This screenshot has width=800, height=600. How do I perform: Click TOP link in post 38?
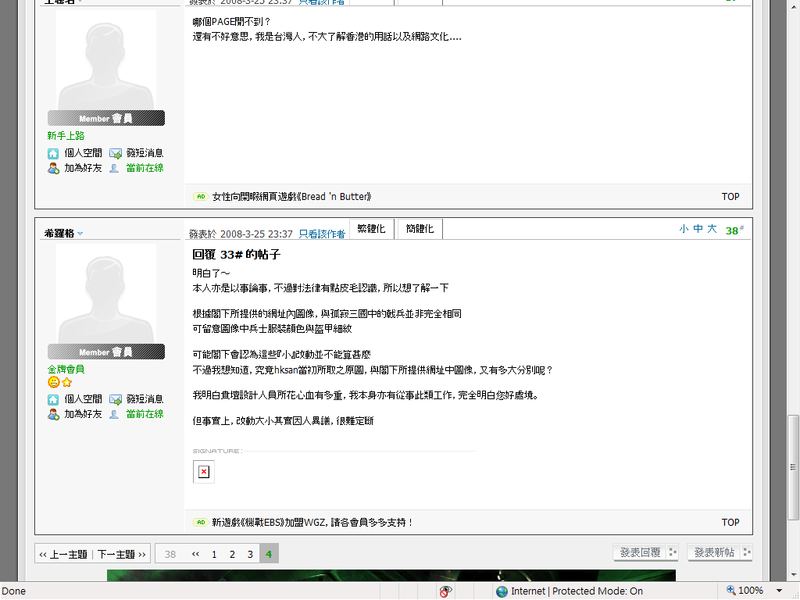[x=730, y=522]
